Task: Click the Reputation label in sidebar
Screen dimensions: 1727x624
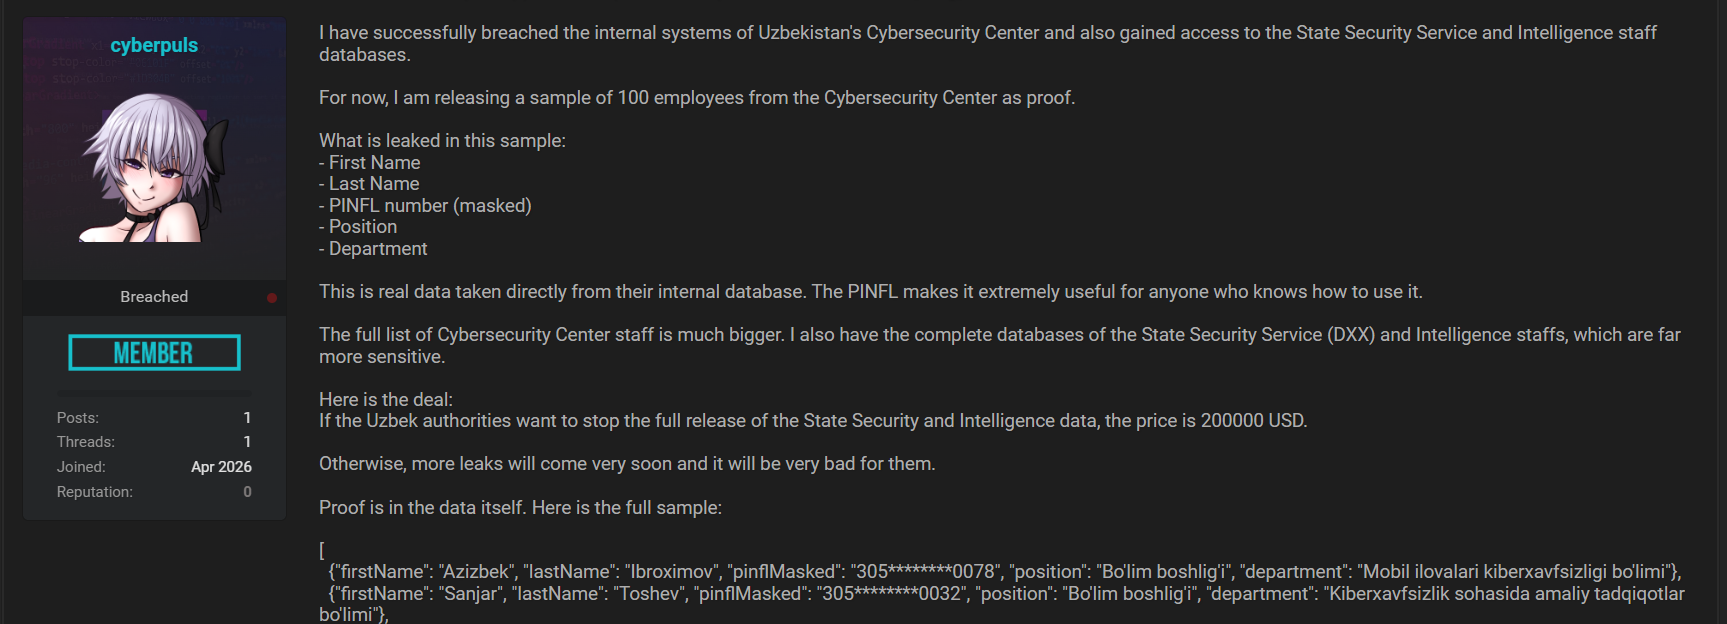Action: 95,492
